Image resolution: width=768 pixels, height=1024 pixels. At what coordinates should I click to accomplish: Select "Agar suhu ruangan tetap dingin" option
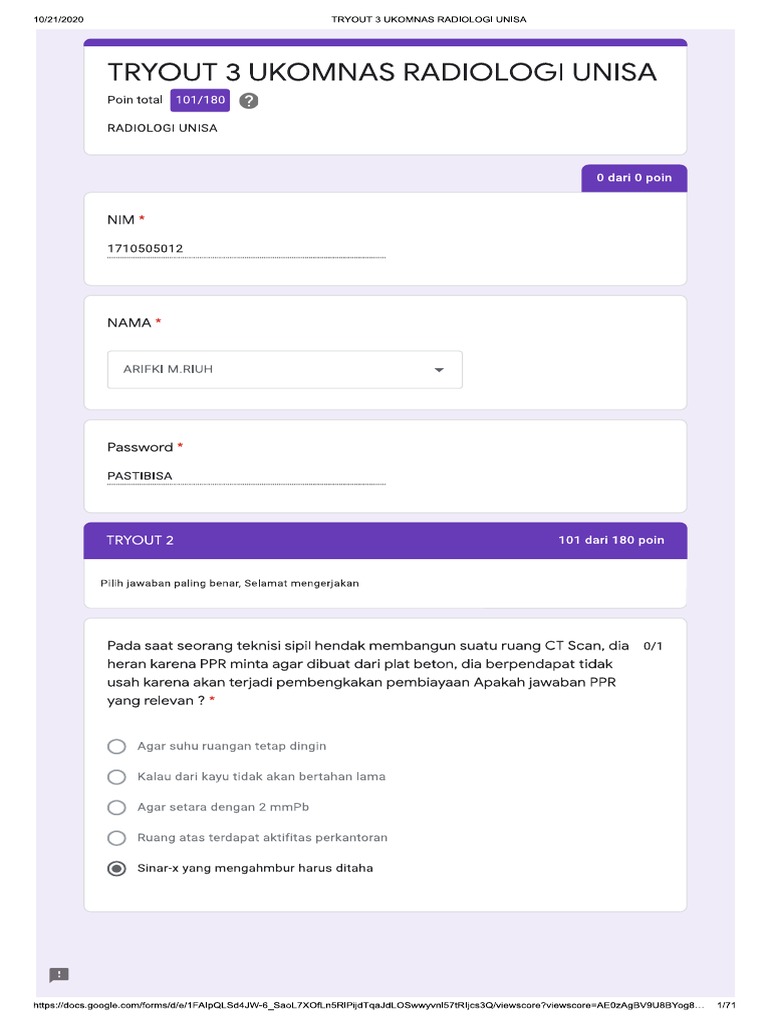pyautogui.click(x=117, y=746)
